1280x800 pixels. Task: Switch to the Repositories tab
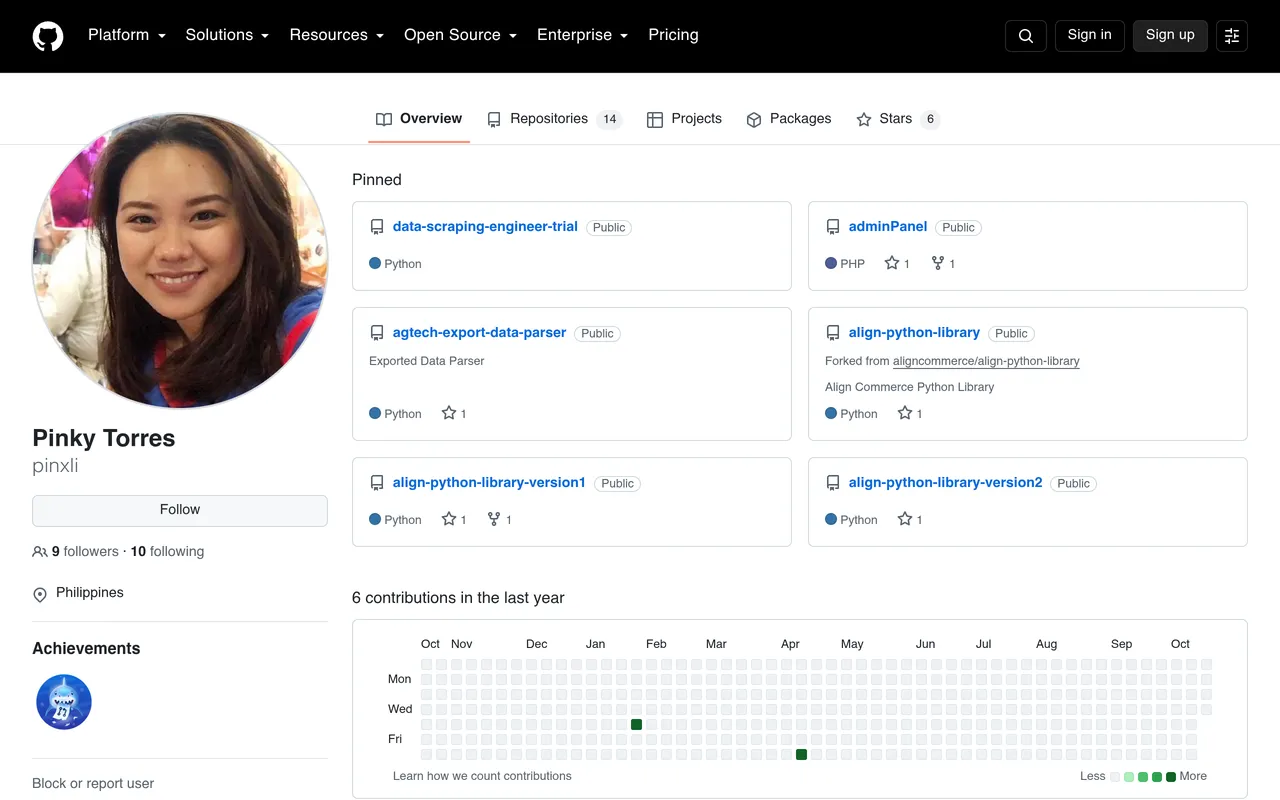click(x=554, y=119)
